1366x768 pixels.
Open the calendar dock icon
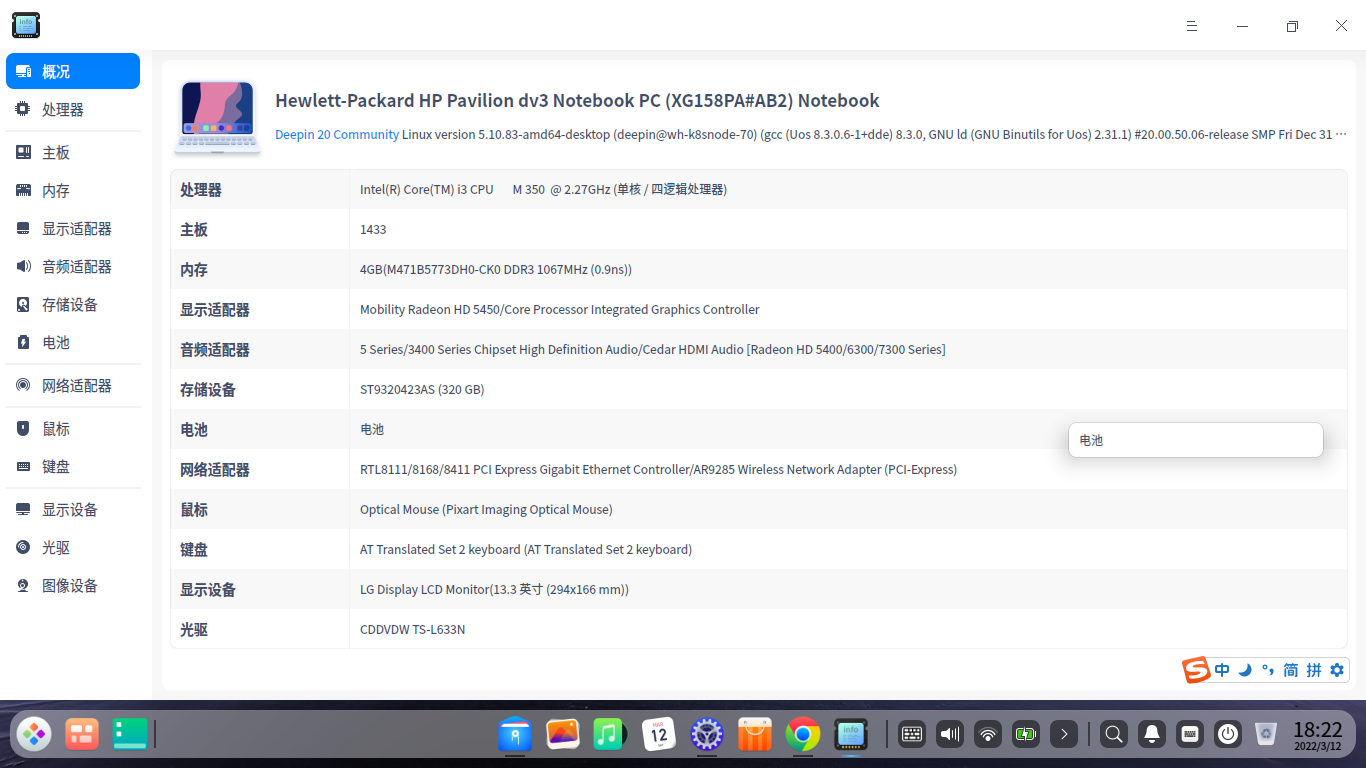tap(659, 735)
